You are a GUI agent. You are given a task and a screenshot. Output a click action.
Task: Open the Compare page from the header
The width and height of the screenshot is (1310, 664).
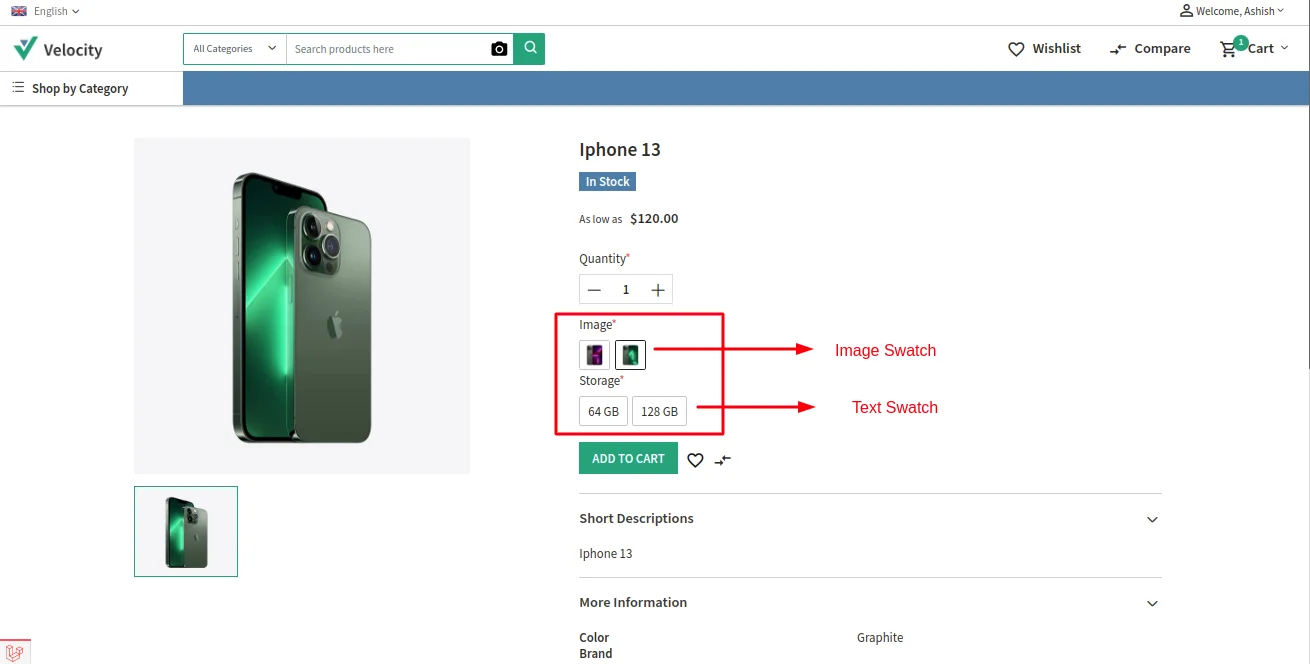pos(1150,49)
